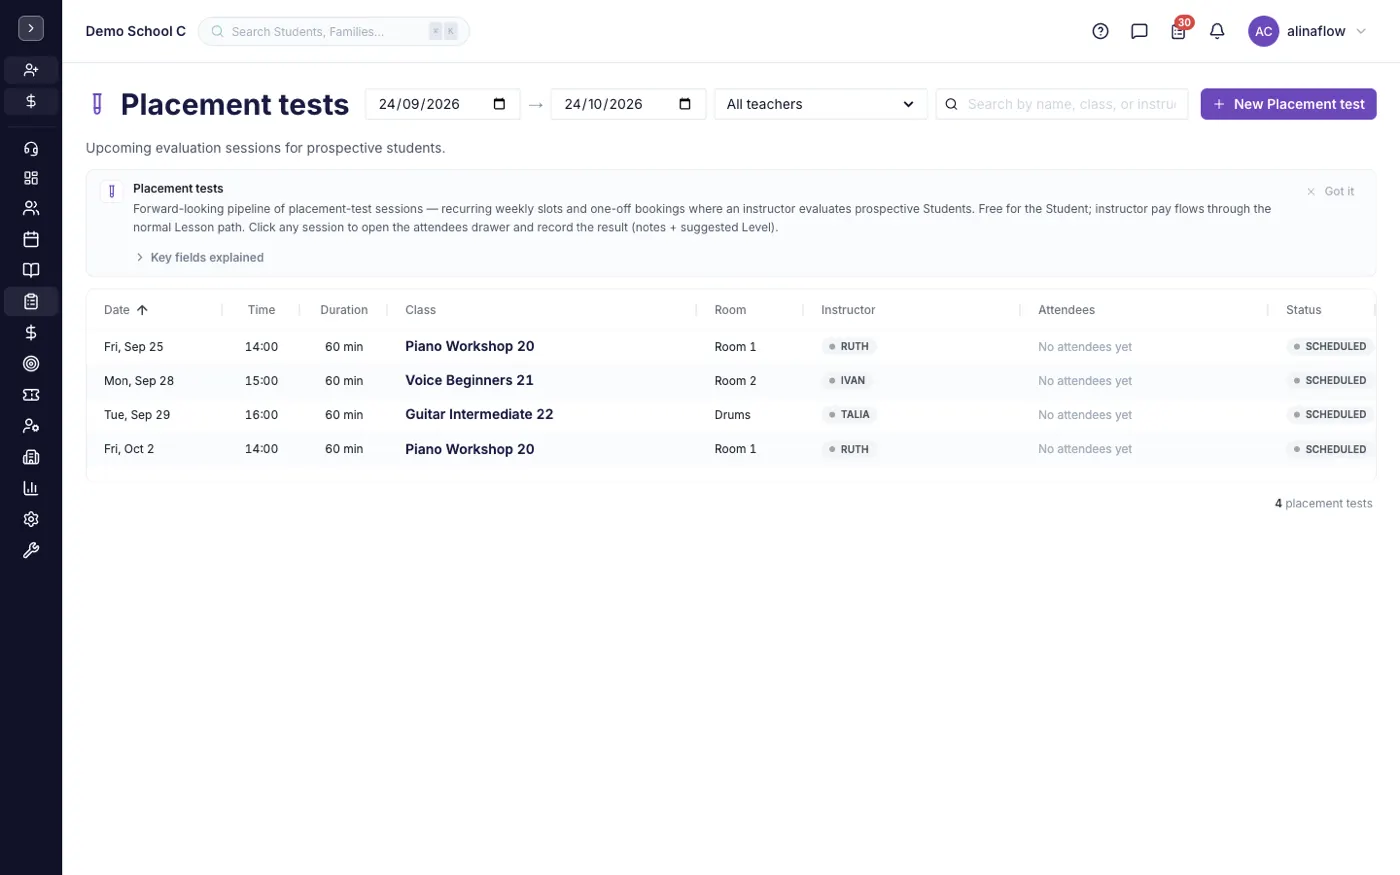The image size is (1400, 875).
Task: Click the Search by name, class field
Action: tap(1062, 104)
